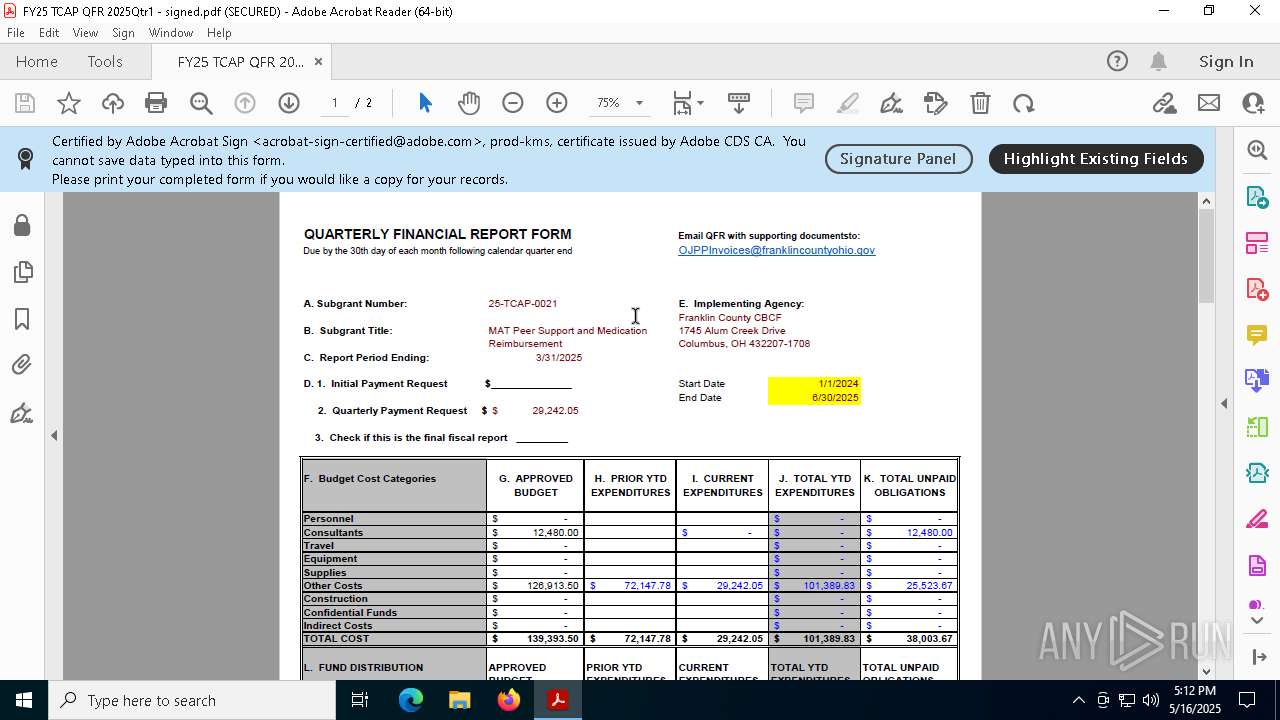Click the upload to cloud icon
1280x720 pixels.
113,103
